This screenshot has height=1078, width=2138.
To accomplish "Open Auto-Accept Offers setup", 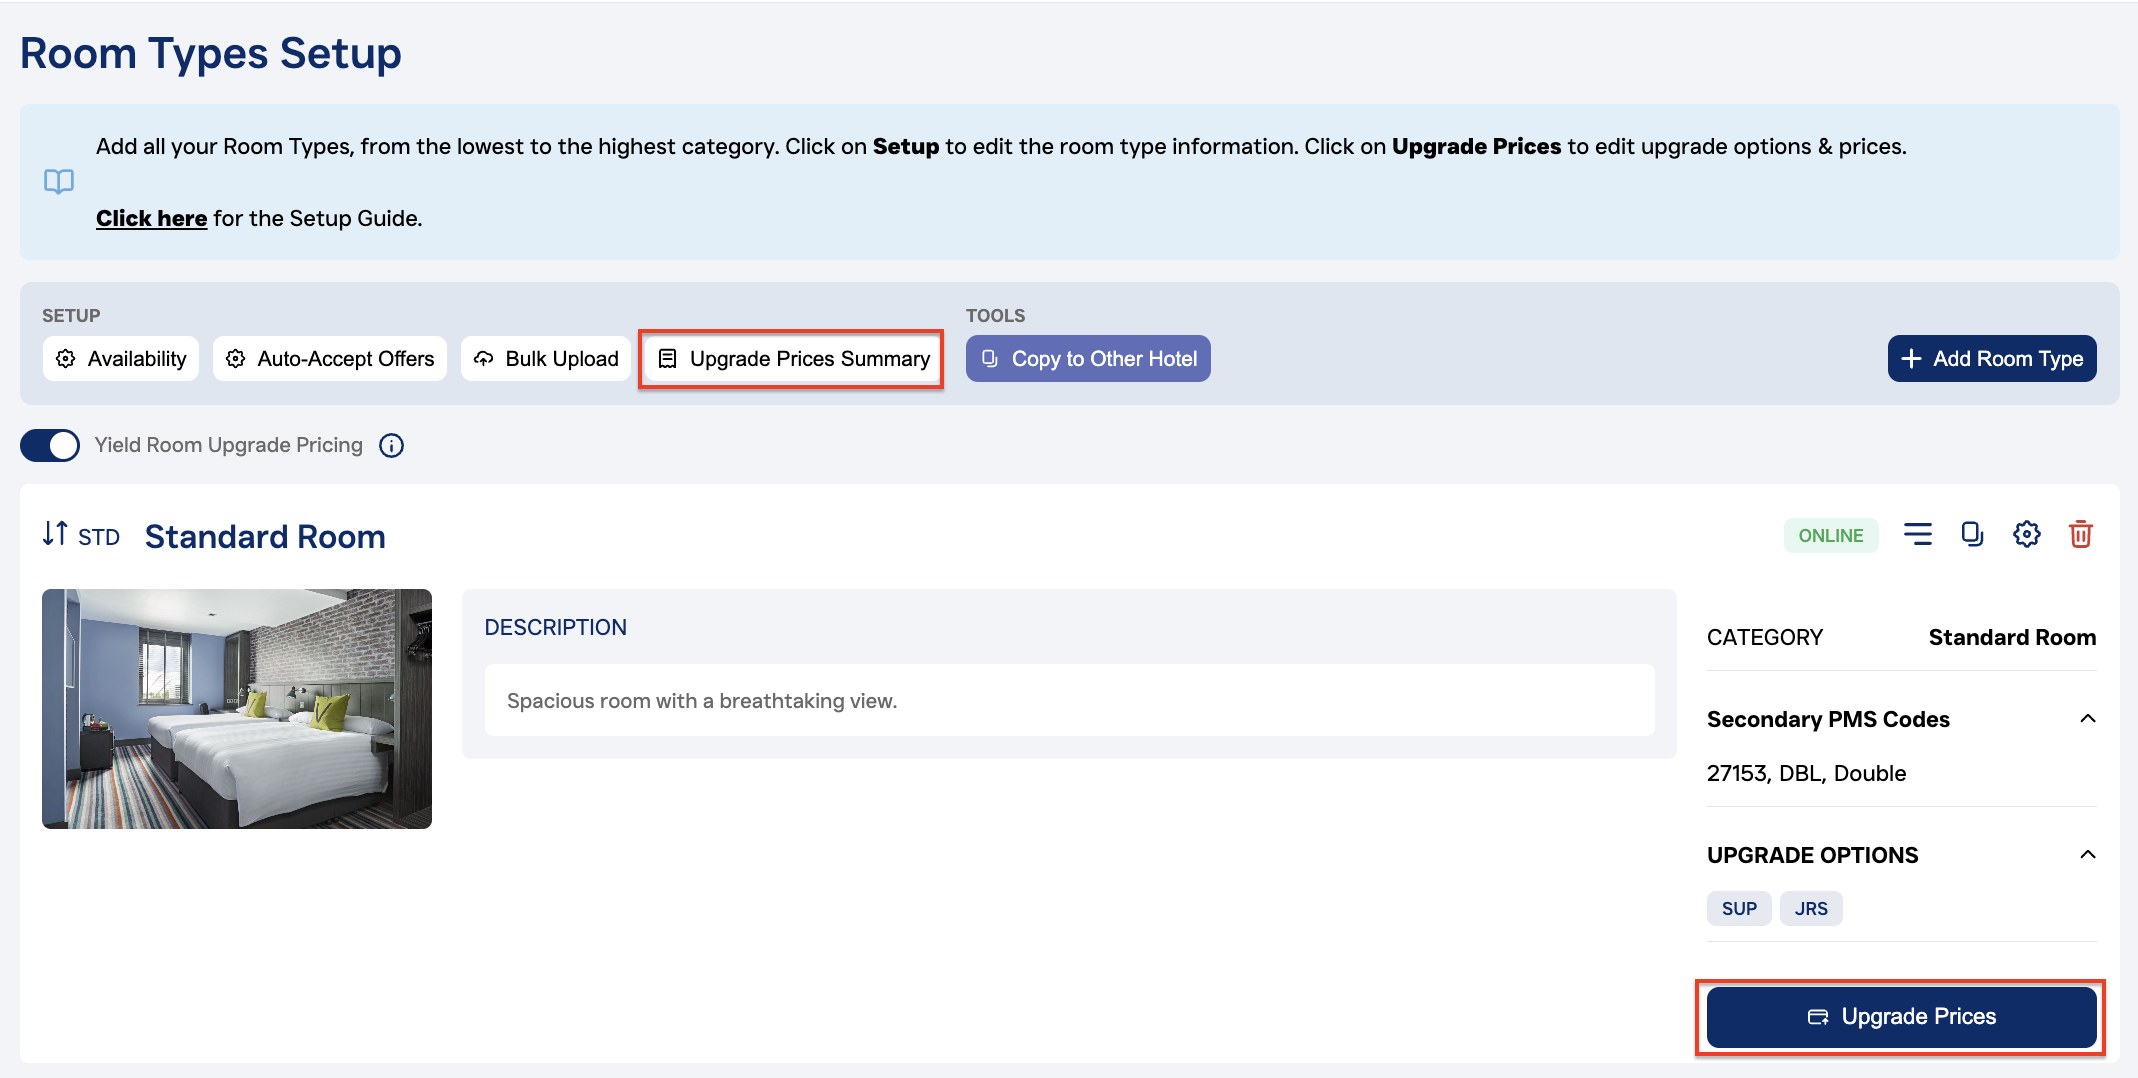I will (330, 359).
